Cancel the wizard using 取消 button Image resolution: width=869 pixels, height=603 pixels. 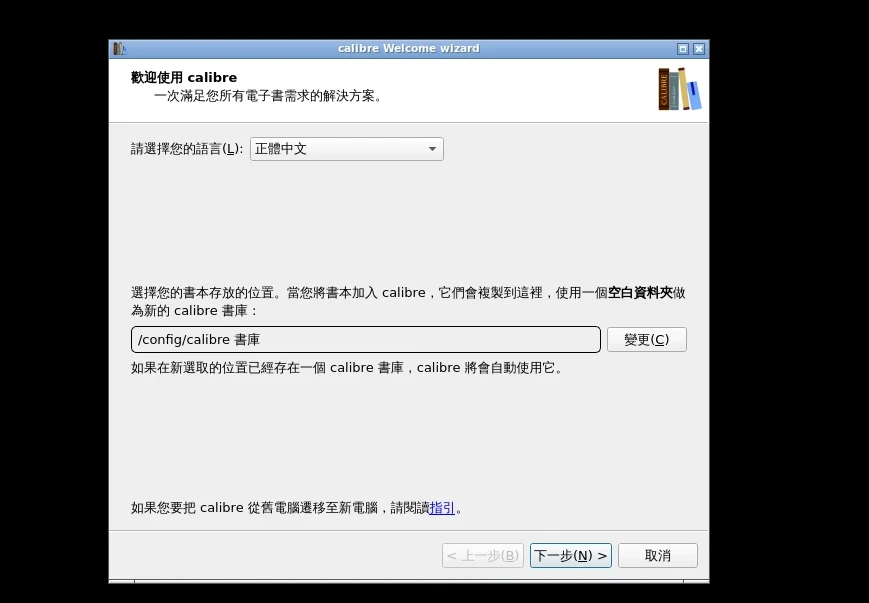pos(657,555)
